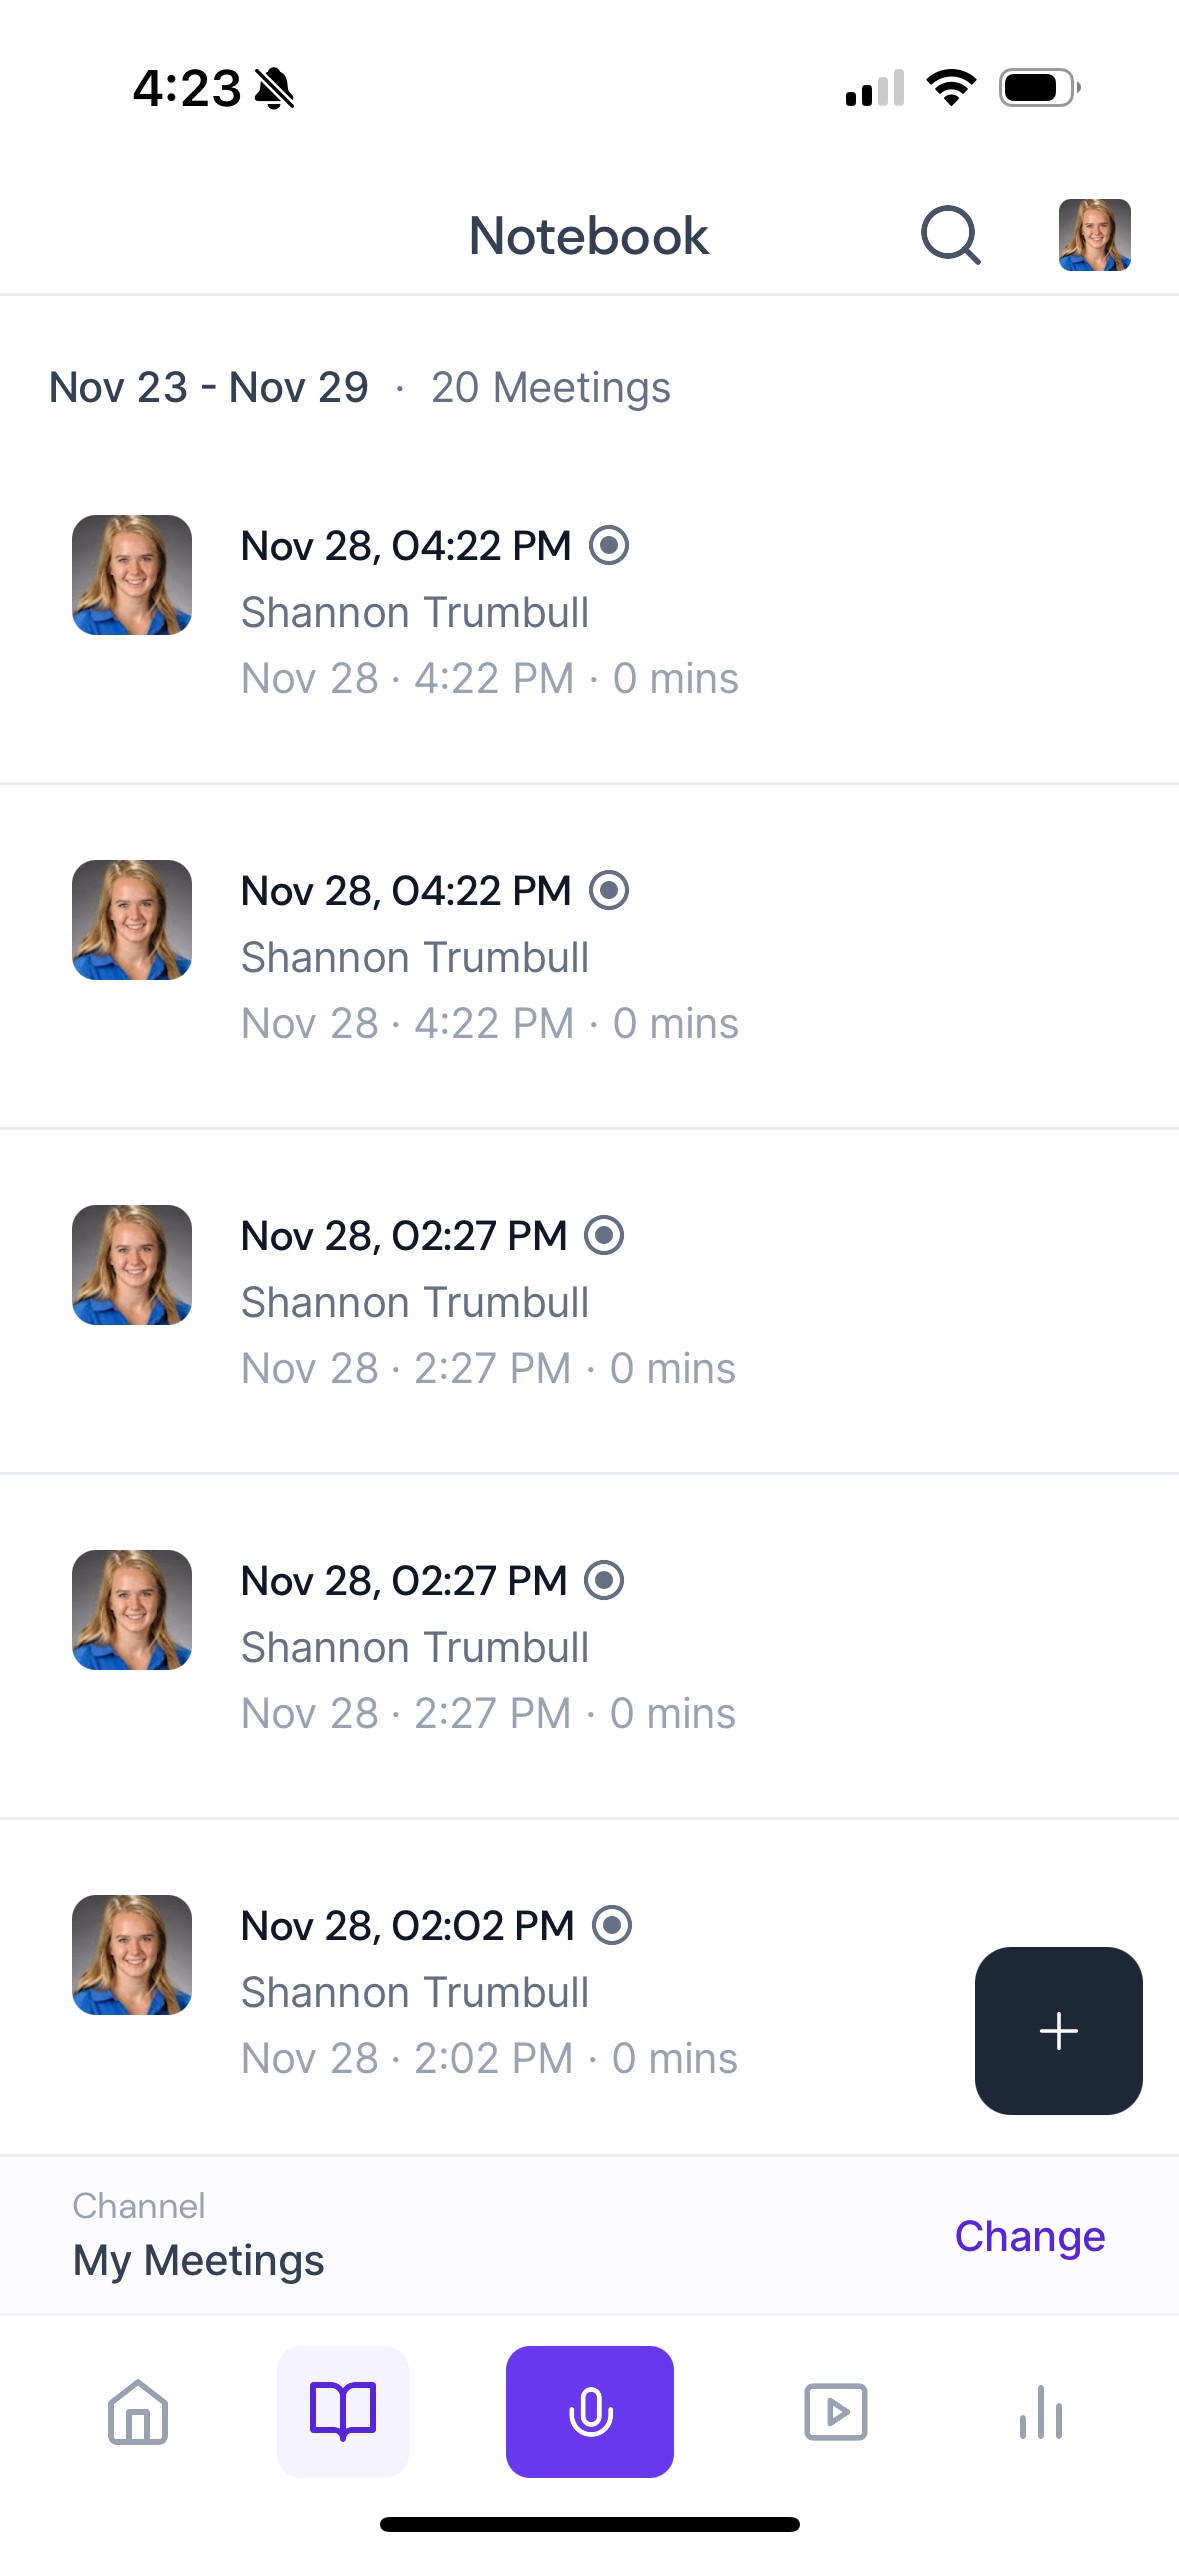Open second Nov 28, 02:27 PM meeting title
Image resolution: width=1179 pixels, height=2556 pixels.
point(404,1581)
